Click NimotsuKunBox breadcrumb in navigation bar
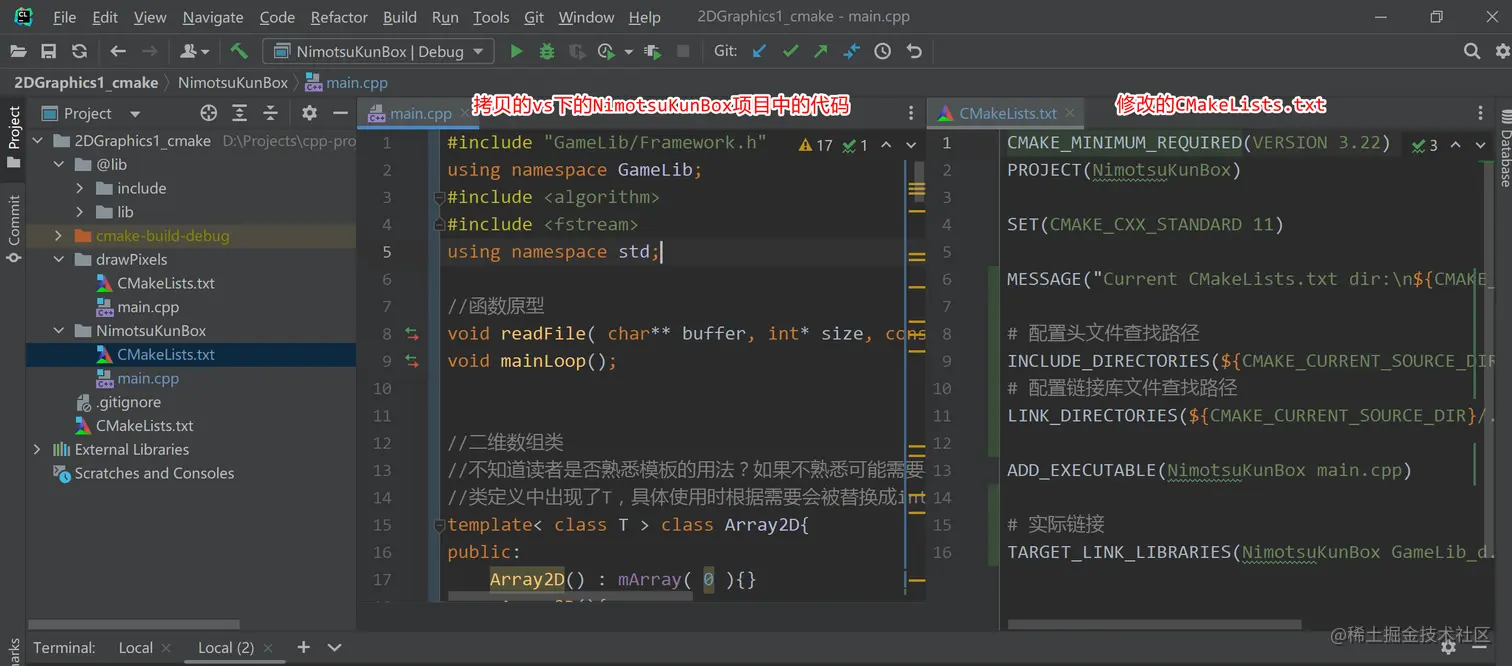Viewport: 1512px width, 666px height. [x=233, y=83]
